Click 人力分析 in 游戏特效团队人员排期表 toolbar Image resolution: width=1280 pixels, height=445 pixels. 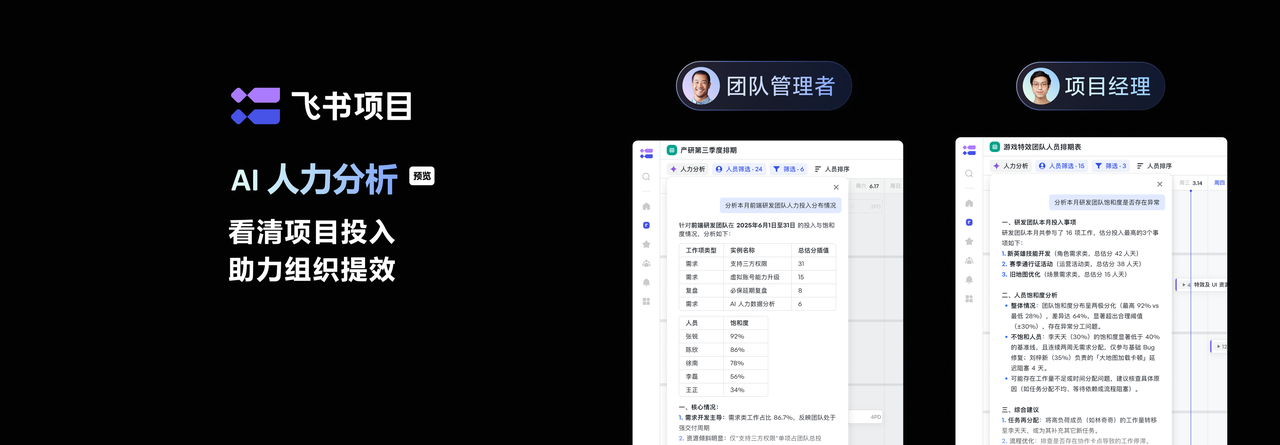(x=1010, y=166)
